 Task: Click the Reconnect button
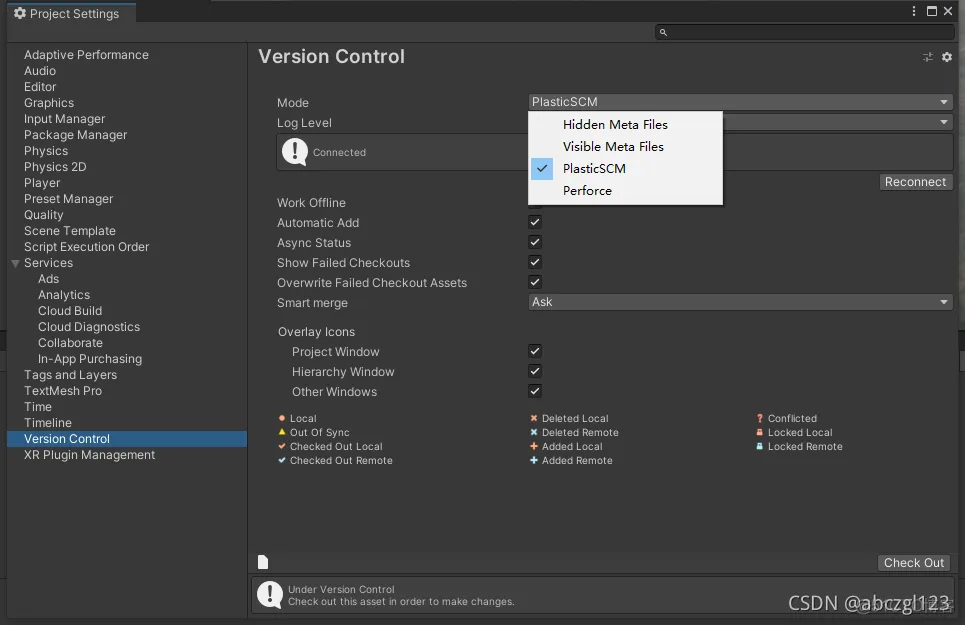[915, 182]
